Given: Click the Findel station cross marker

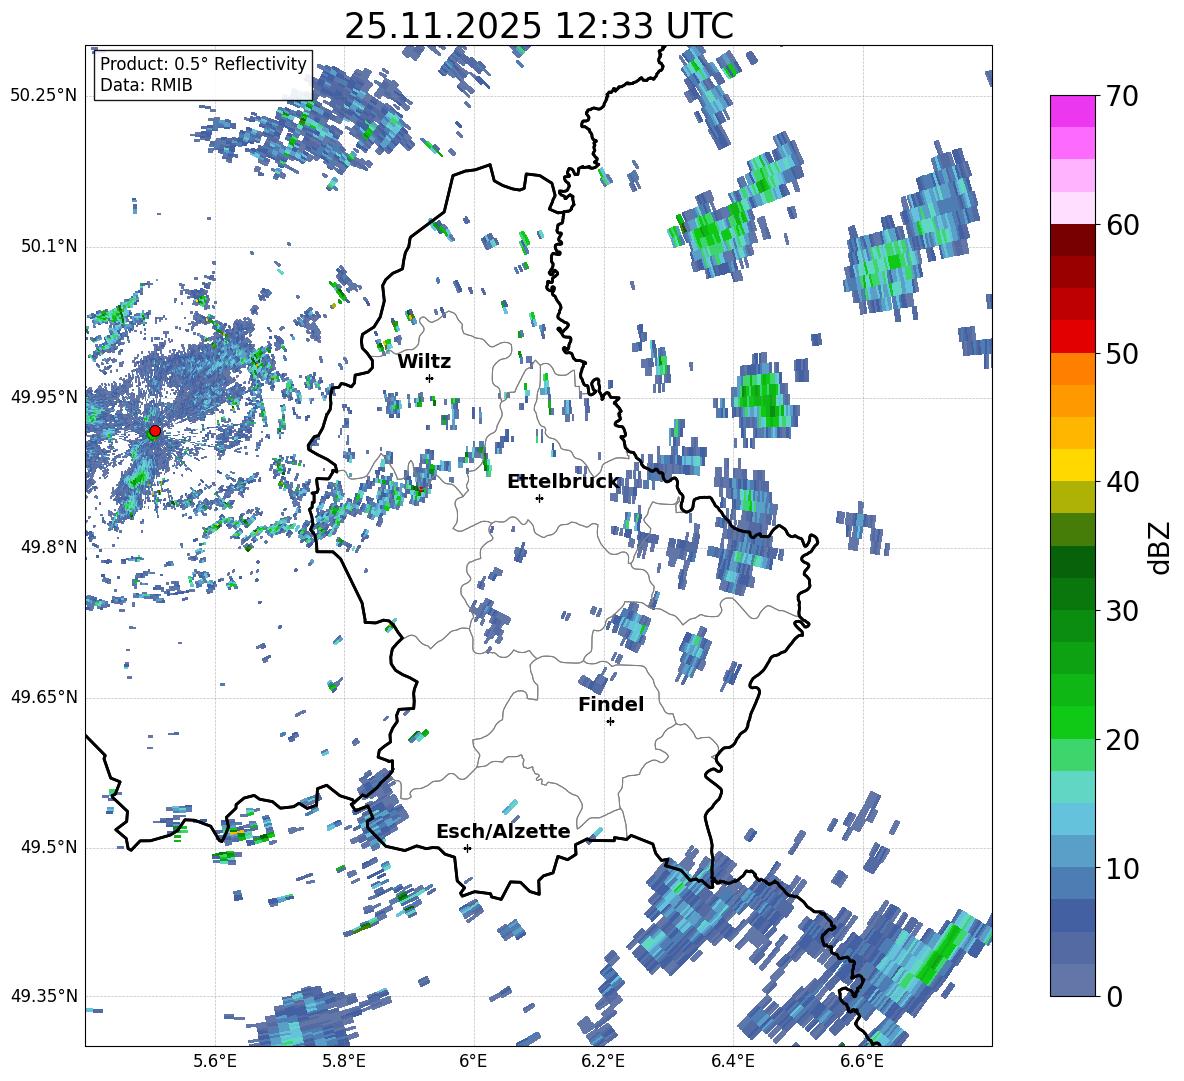Looking at the screenshot, I should [610, 722].
